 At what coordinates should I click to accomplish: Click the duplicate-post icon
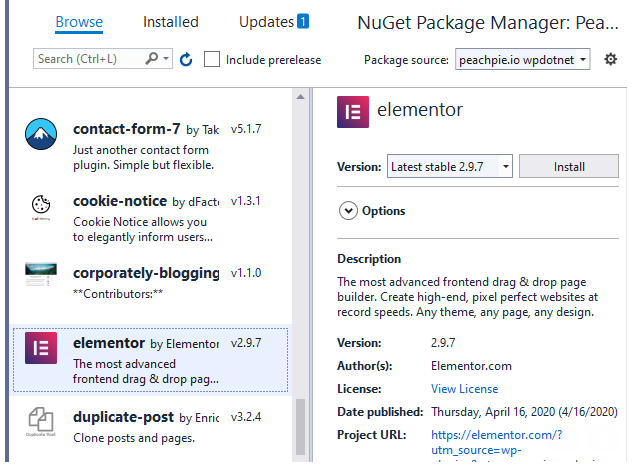41,421
